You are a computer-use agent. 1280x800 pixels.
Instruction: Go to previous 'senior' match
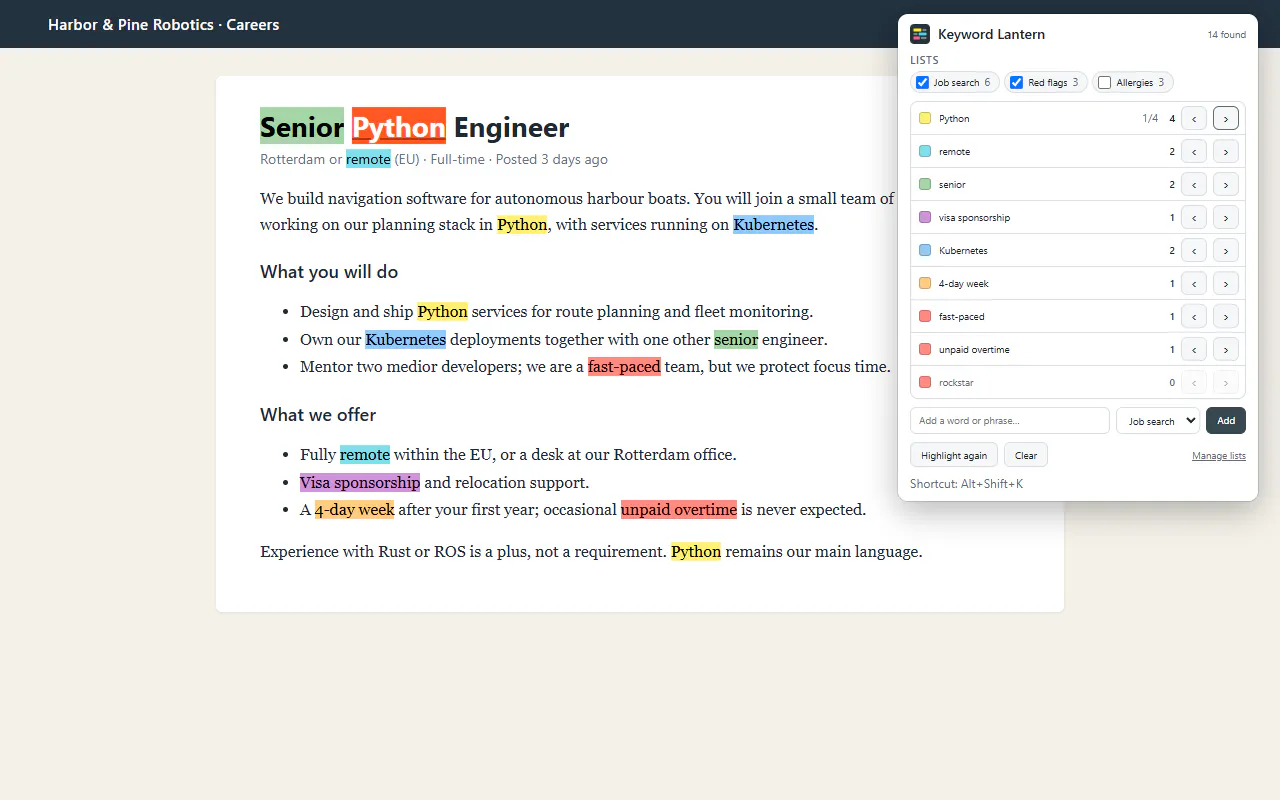(x=1194, y=184)
